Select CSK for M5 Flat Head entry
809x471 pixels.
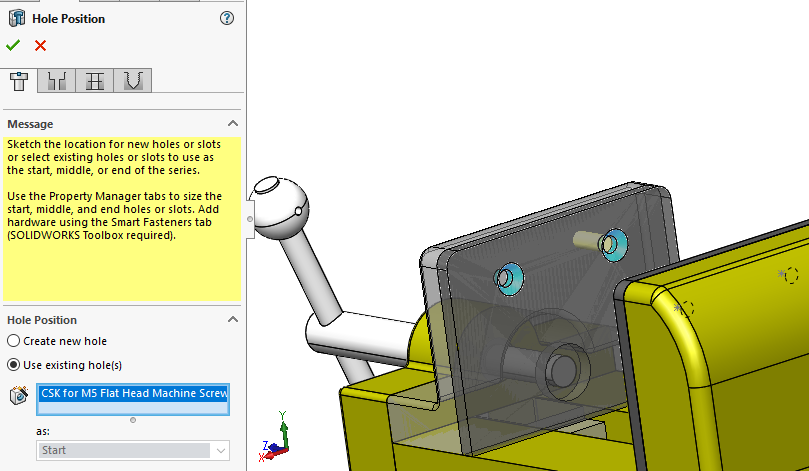(133, 393)
